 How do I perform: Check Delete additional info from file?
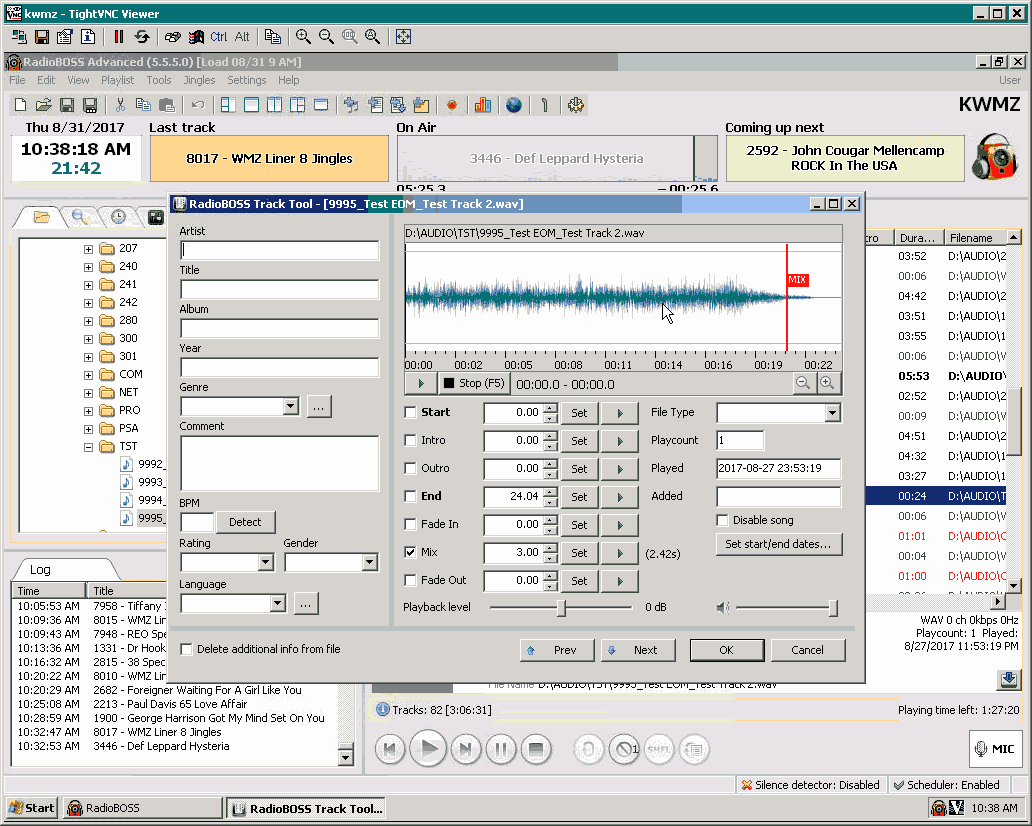coord(186,650)
